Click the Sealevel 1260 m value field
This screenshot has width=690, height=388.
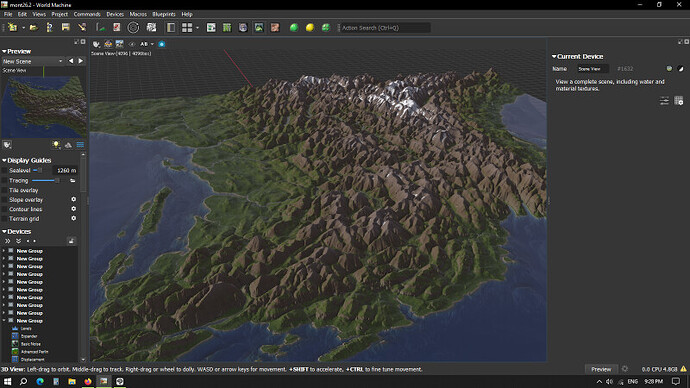pyautogui.click(x=65, y=170)
